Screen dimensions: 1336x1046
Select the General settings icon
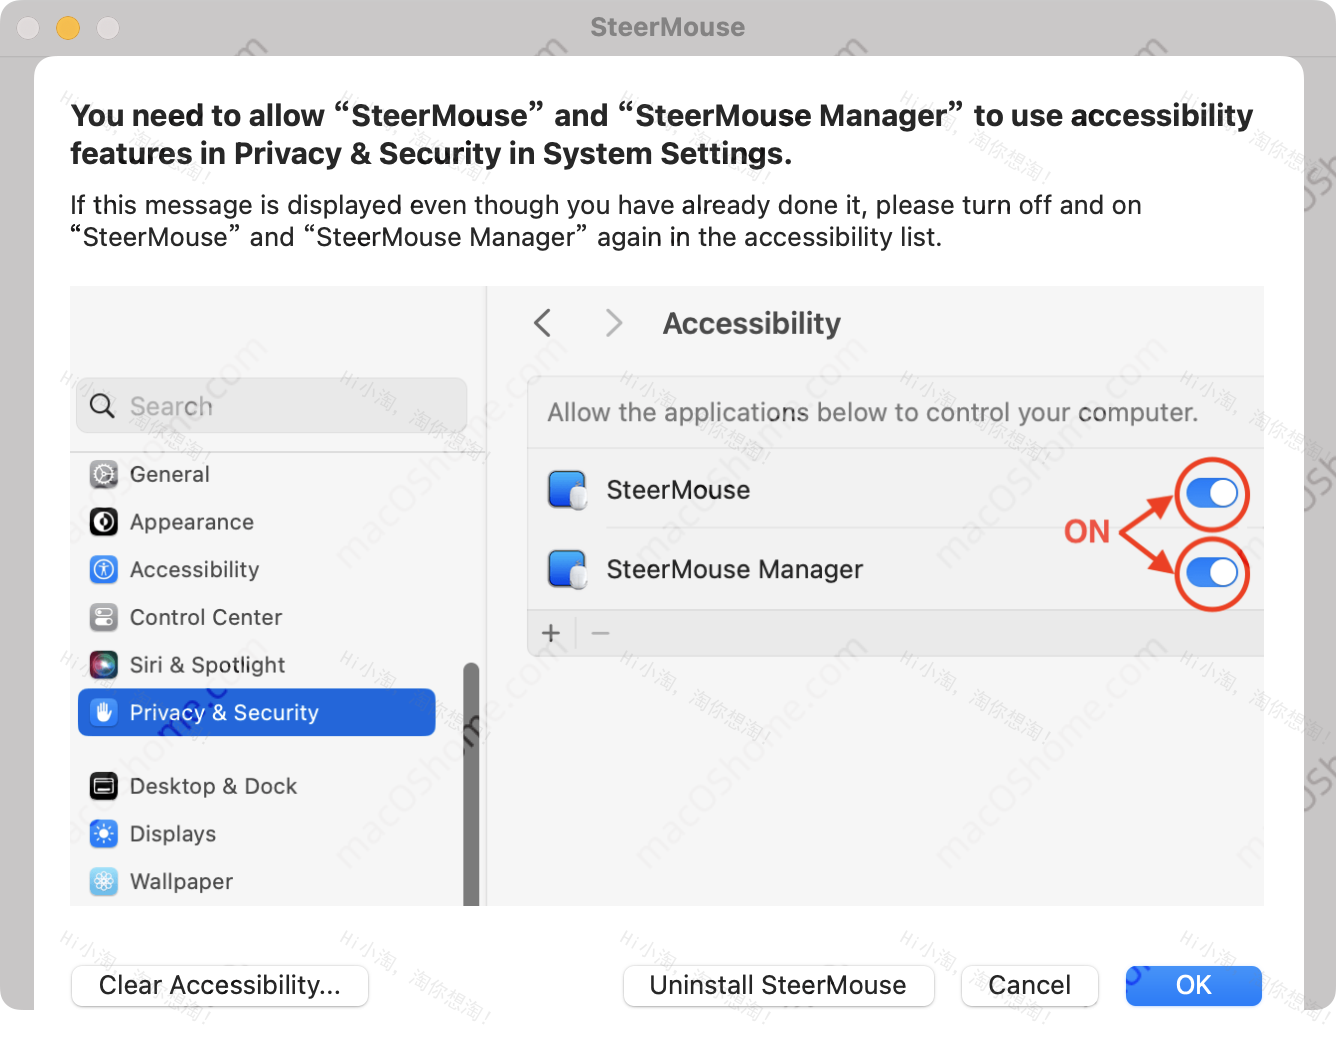tap(104, 474)
